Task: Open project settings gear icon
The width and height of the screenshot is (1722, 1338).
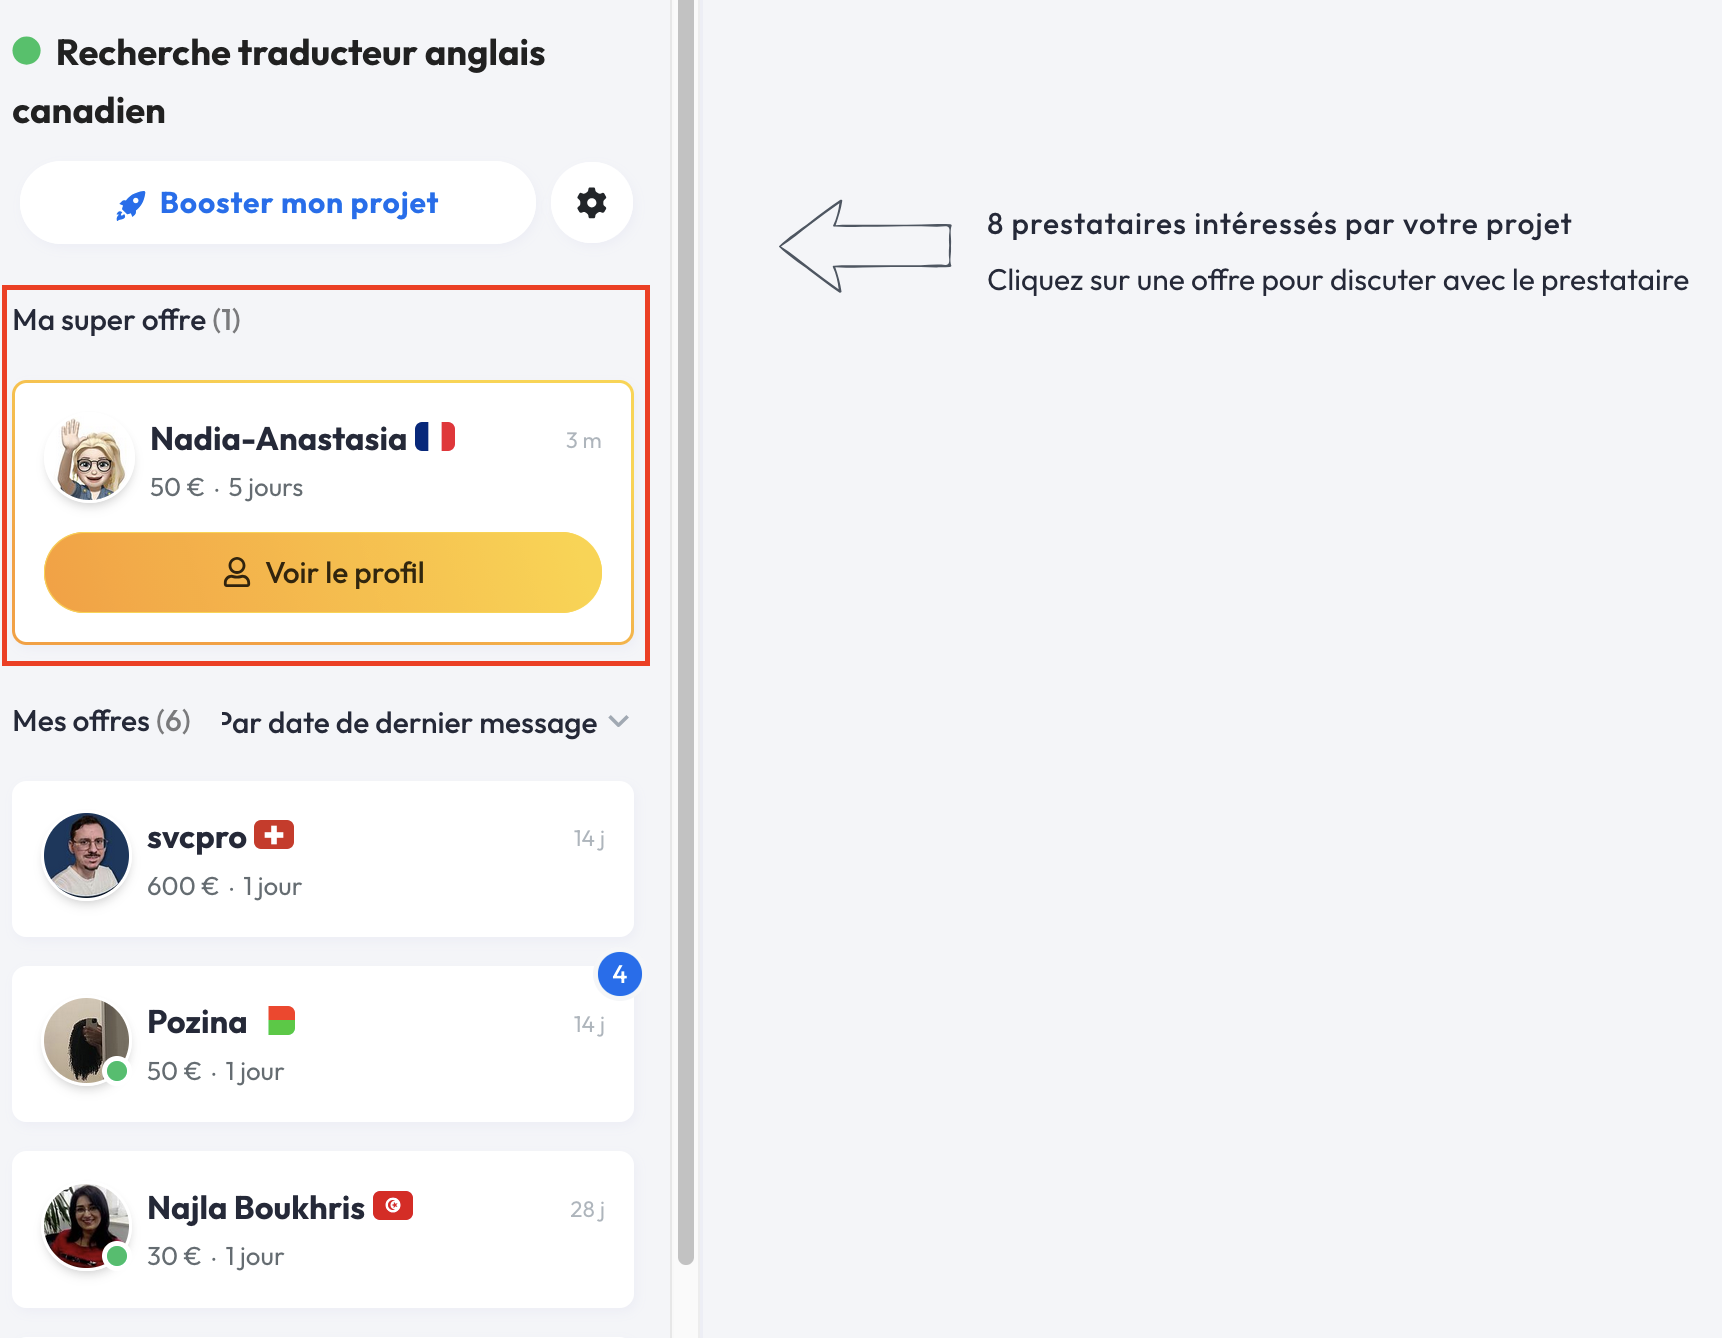Action: click(x=592, y=203)
